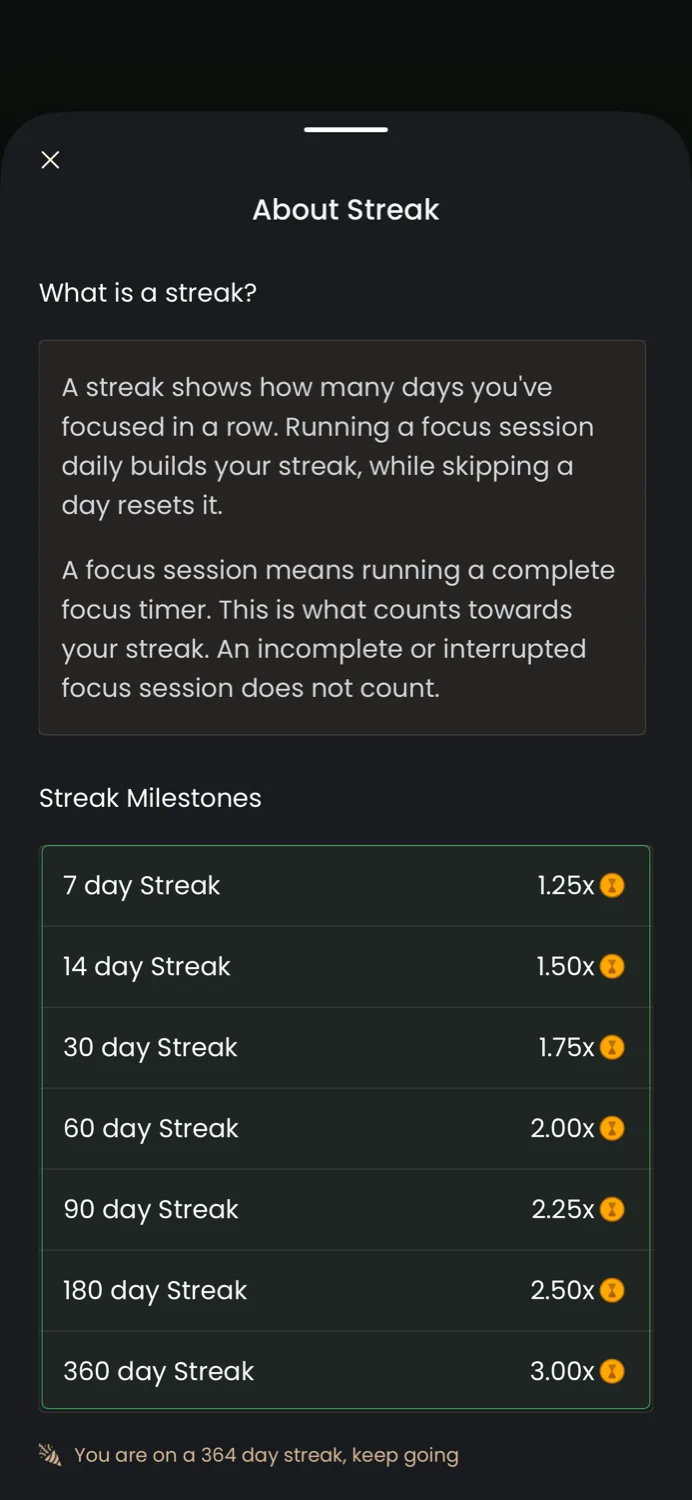Click the About Streak title

click(x=345, y=210)
